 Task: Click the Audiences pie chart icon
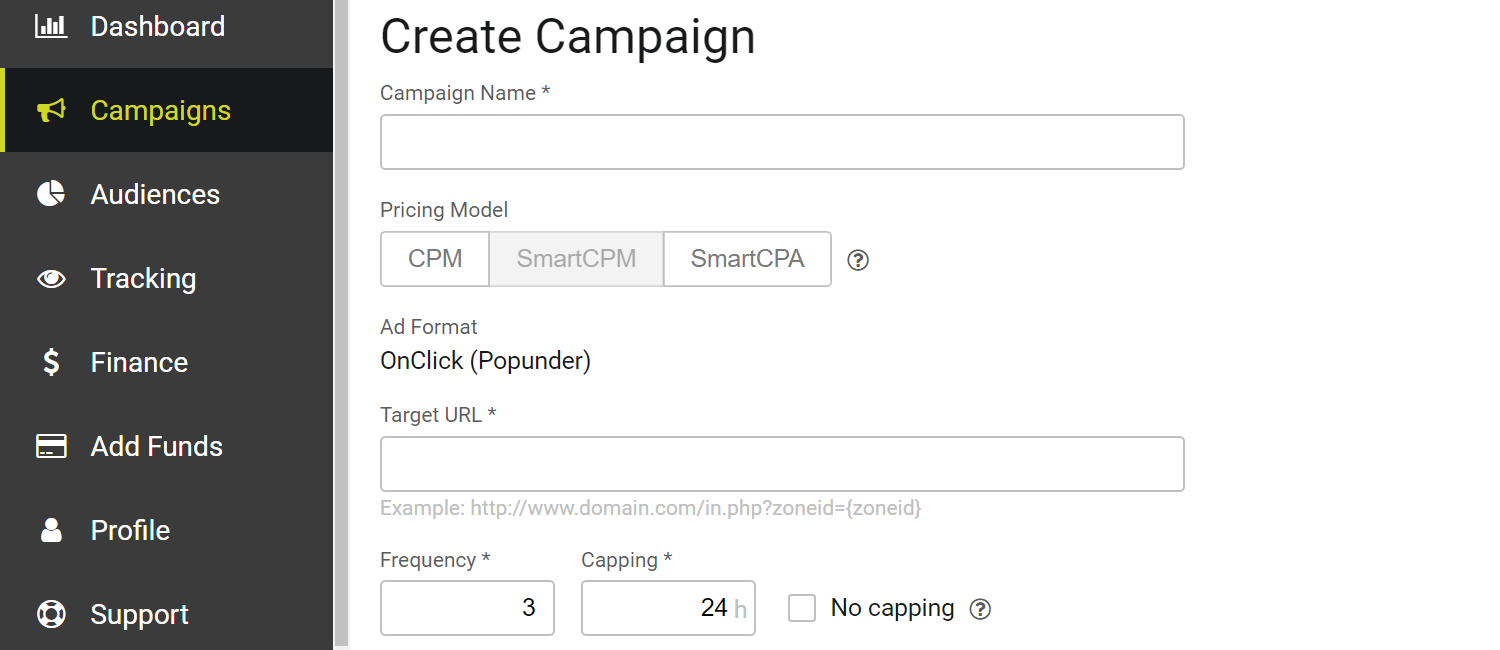coord(51,194)
